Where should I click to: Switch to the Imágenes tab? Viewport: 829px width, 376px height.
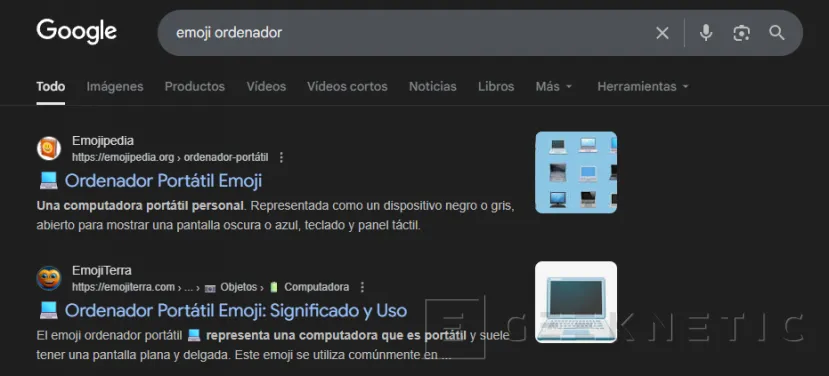point(115,87)
